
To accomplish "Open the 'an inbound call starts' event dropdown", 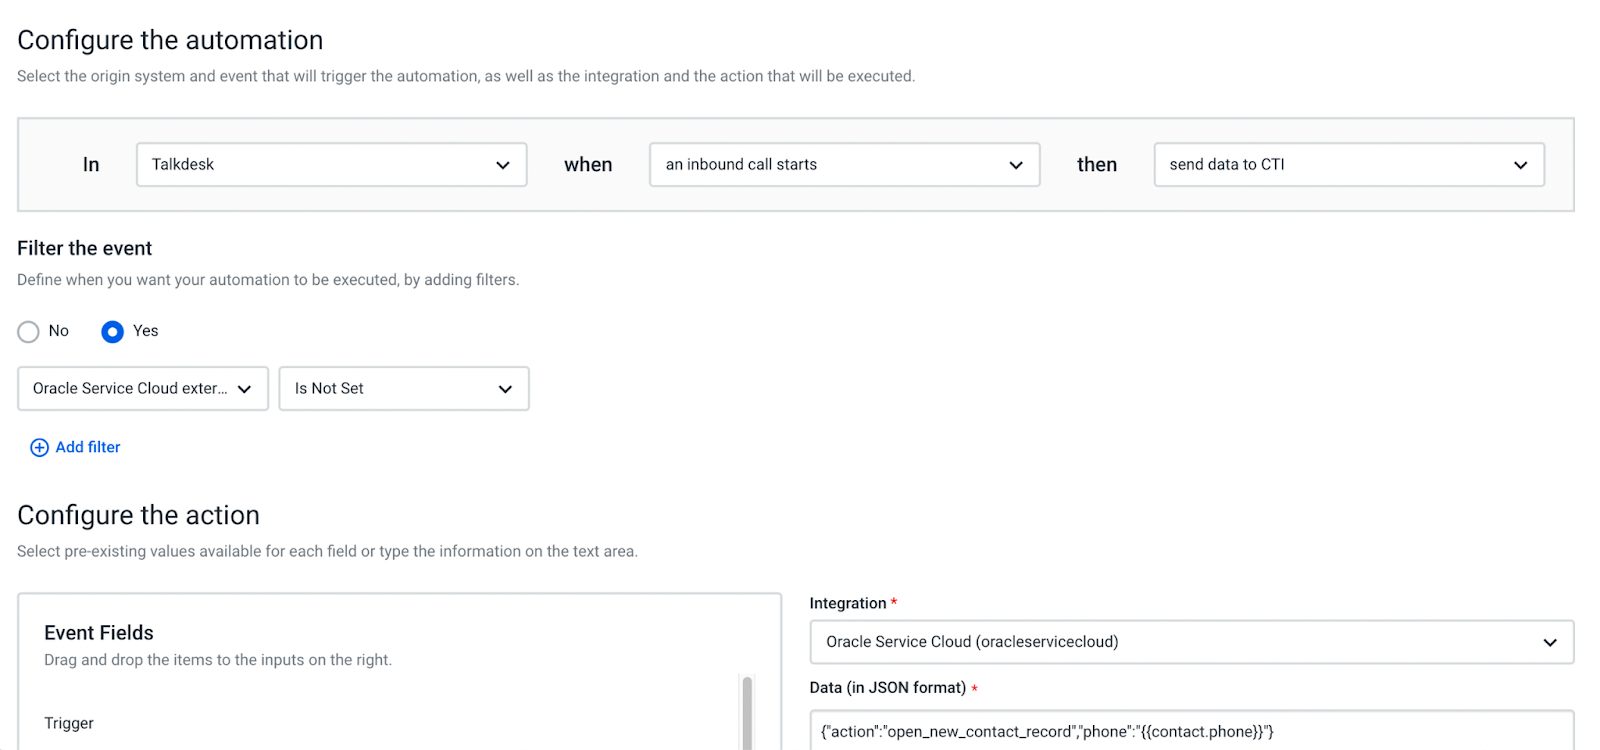I will [845, 165].
